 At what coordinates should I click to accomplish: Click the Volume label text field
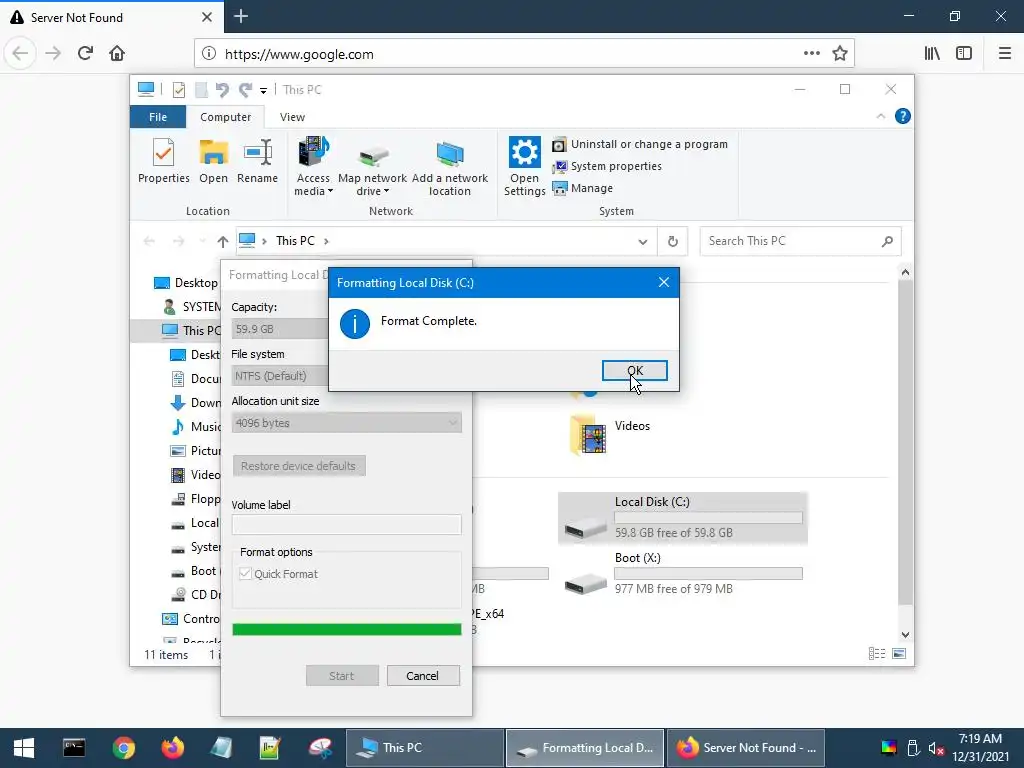point(346,524)
